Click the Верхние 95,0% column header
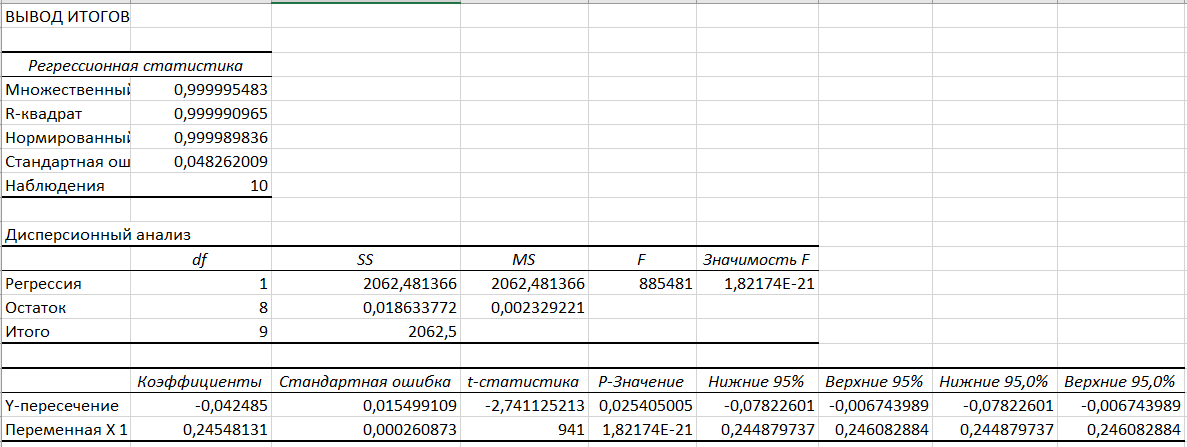Screen dimensions: 1187x447 pyautogui.click(x=1122, y=380)
